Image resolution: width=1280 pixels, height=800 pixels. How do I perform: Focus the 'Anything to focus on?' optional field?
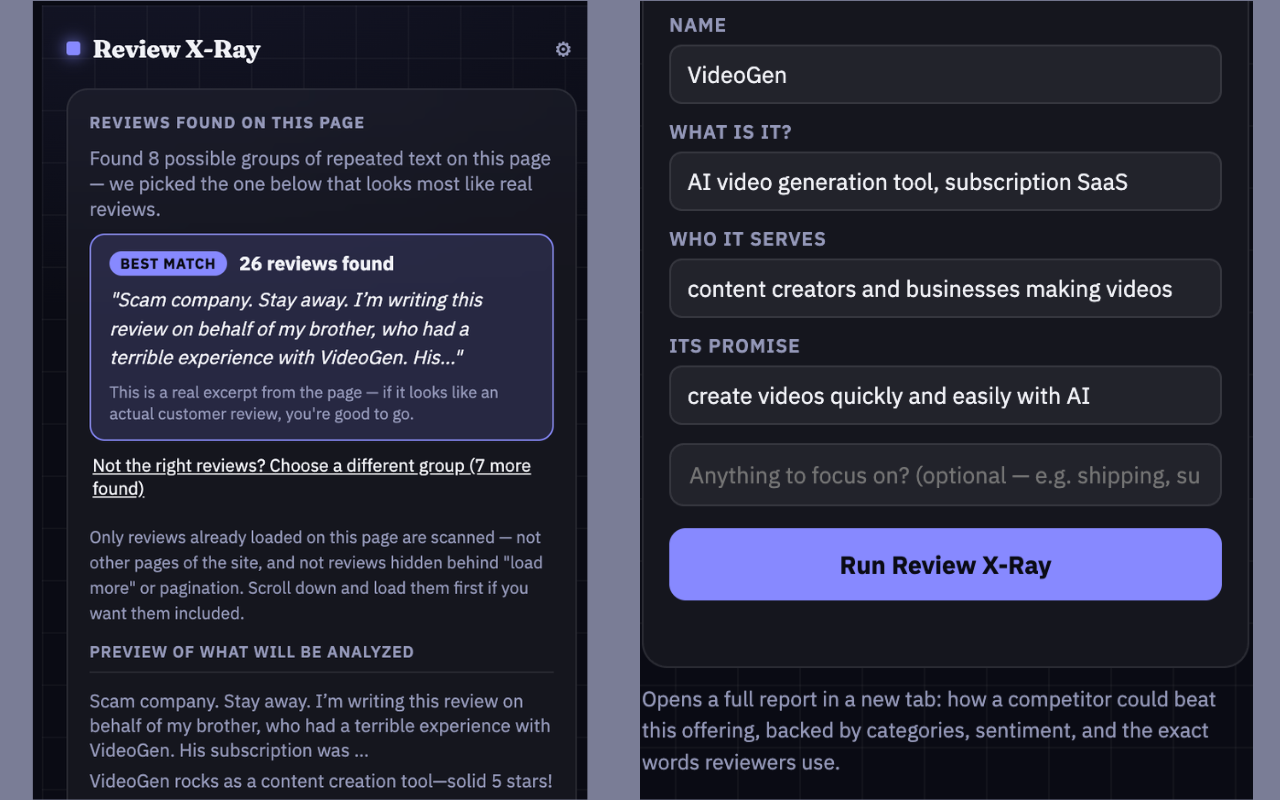(x=945, y=475)
